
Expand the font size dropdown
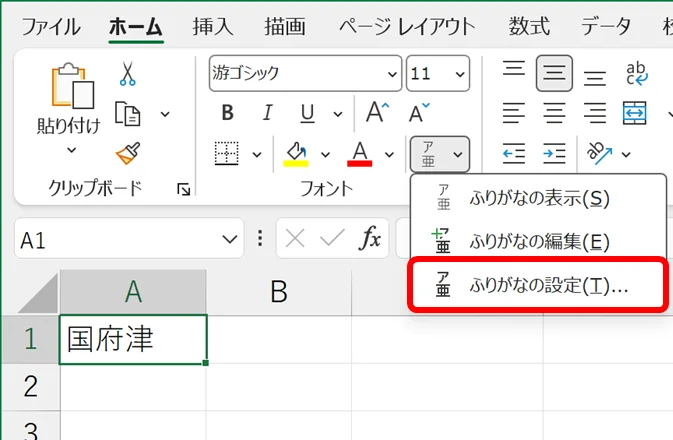click(459, 74)
